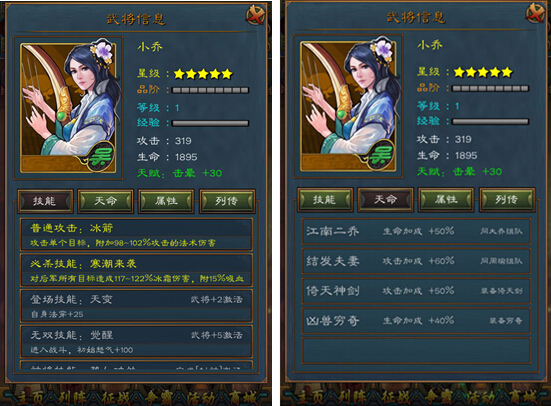Select the 登场技能 天变 skill entry

pyautogui.click(x=136, y=305)
